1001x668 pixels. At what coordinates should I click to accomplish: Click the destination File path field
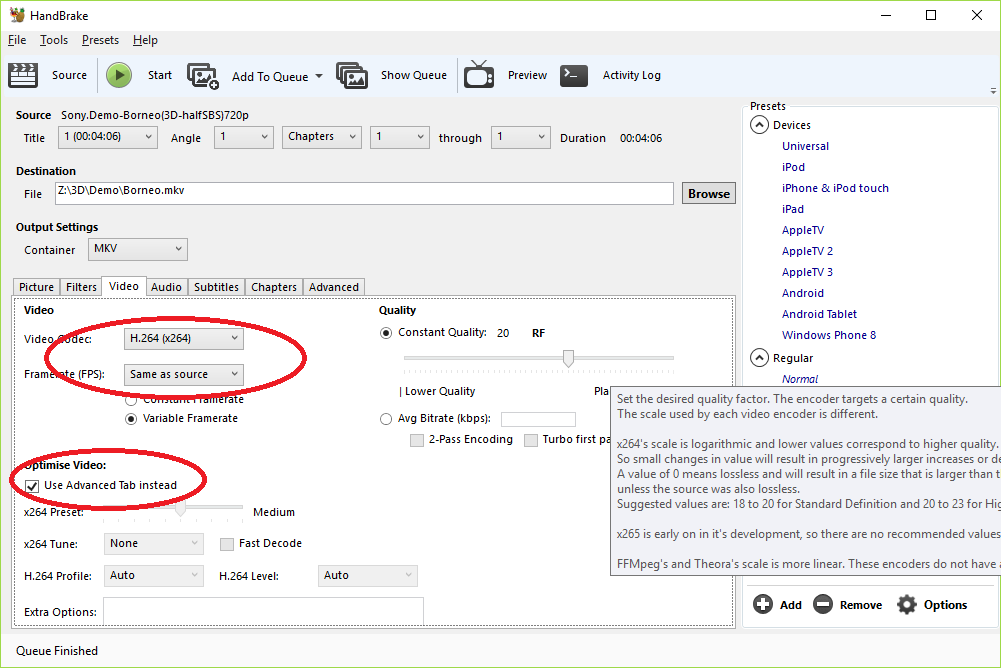point(364,193)
